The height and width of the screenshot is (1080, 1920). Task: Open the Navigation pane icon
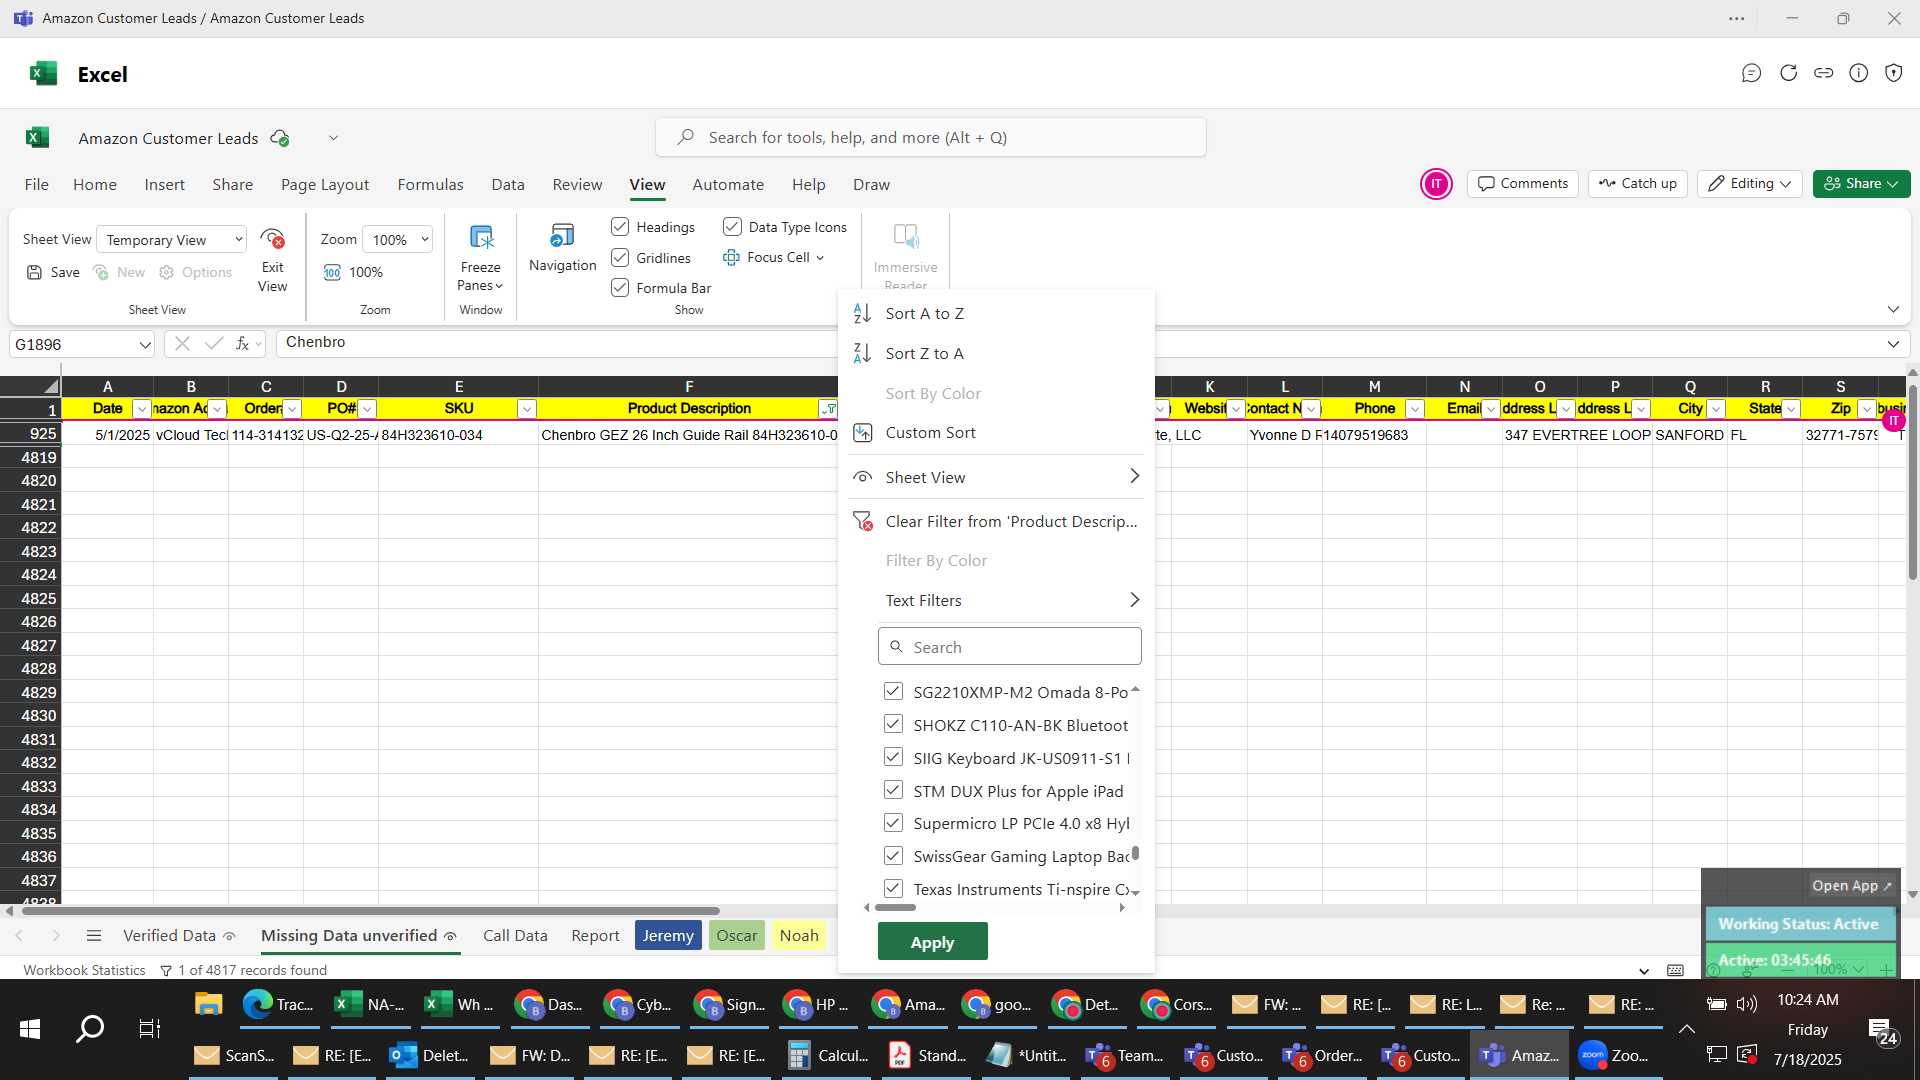[x=562, y=236]
